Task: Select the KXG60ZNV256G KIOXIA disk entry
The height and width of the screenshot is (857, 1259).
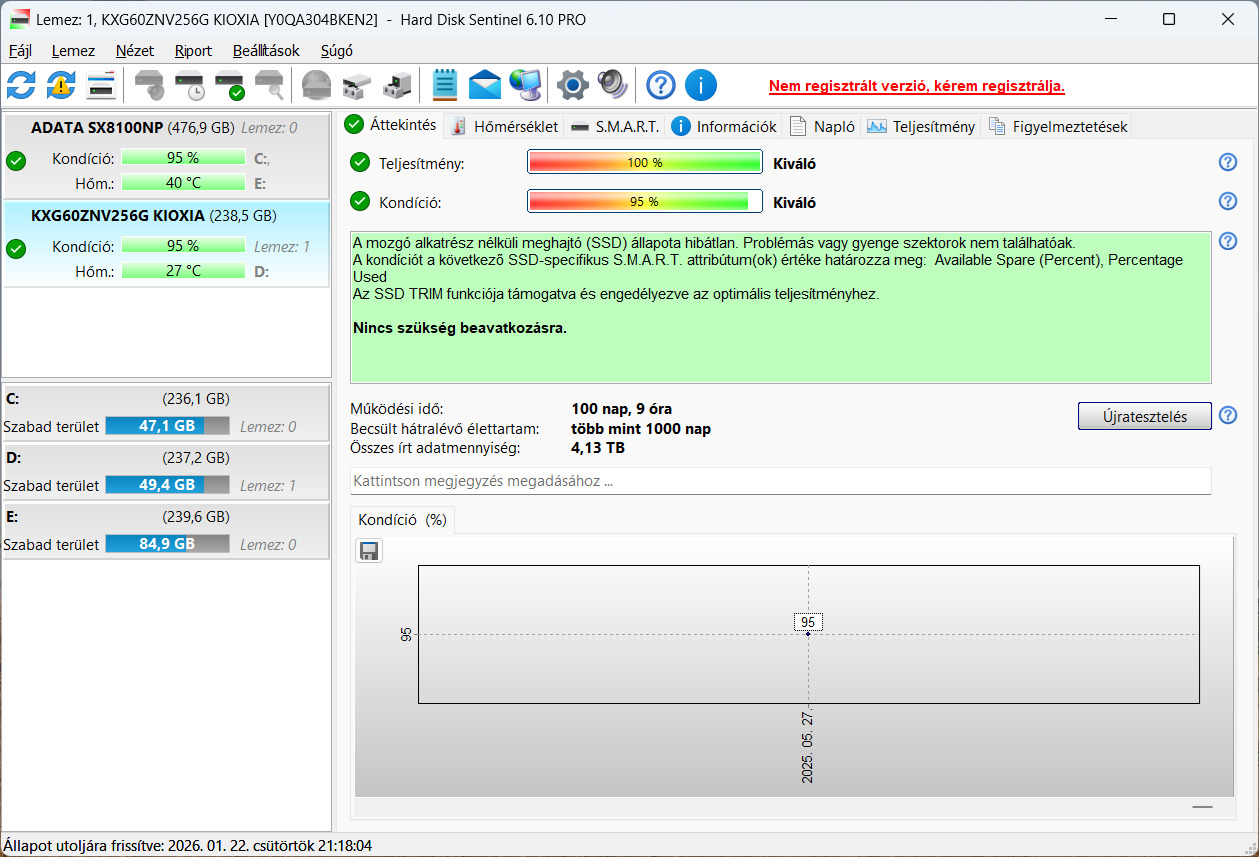Action: pos(166,244)
